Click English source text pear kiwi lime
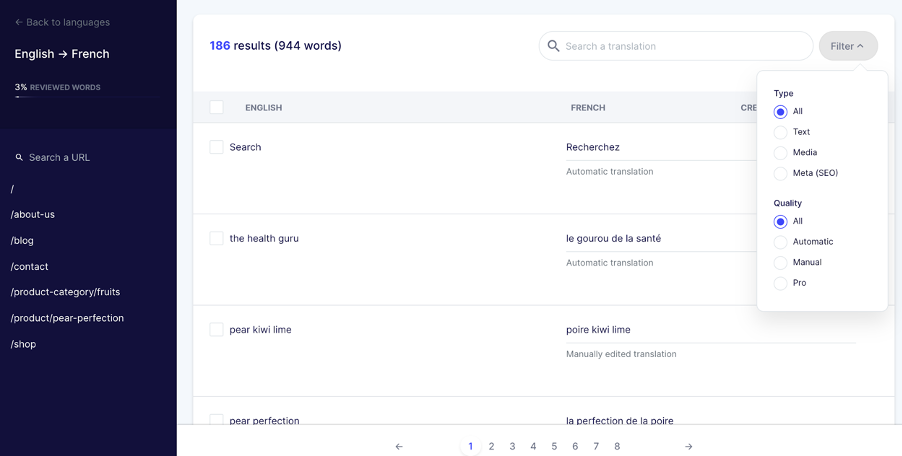 click(261, 329)
